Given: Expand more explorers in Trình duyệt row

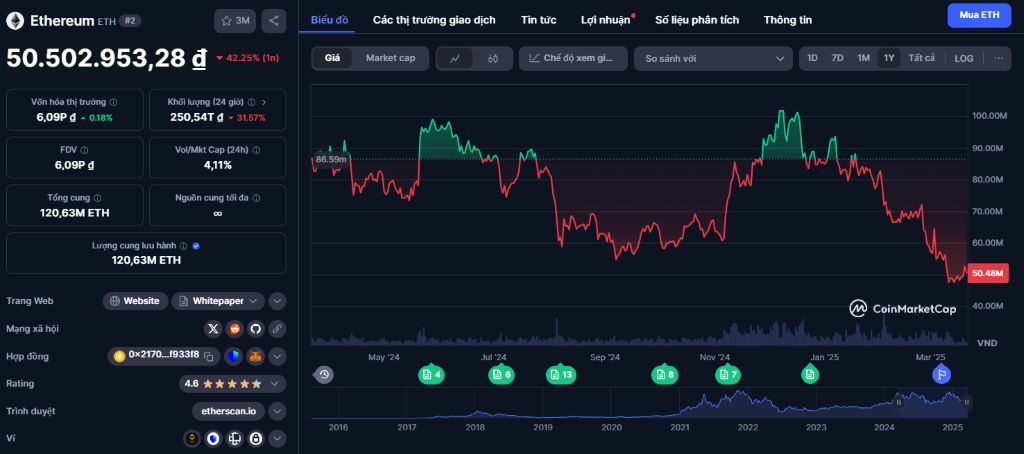Looking at the screenshot, I should click(277, 411).
